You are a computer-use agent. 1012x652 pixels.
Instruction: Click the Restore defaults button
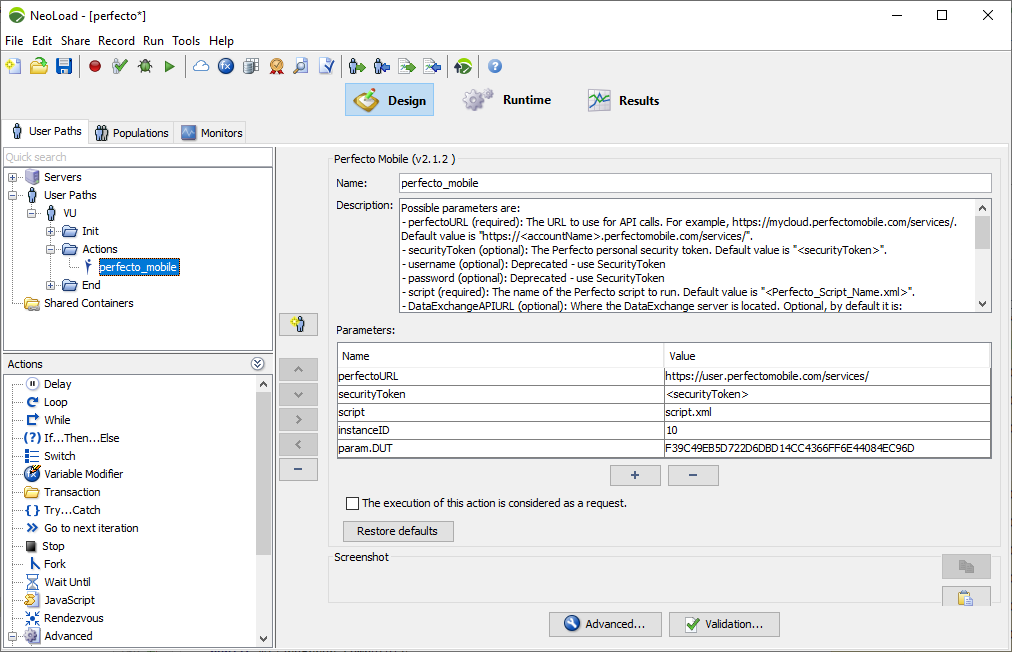pos(398,531)
